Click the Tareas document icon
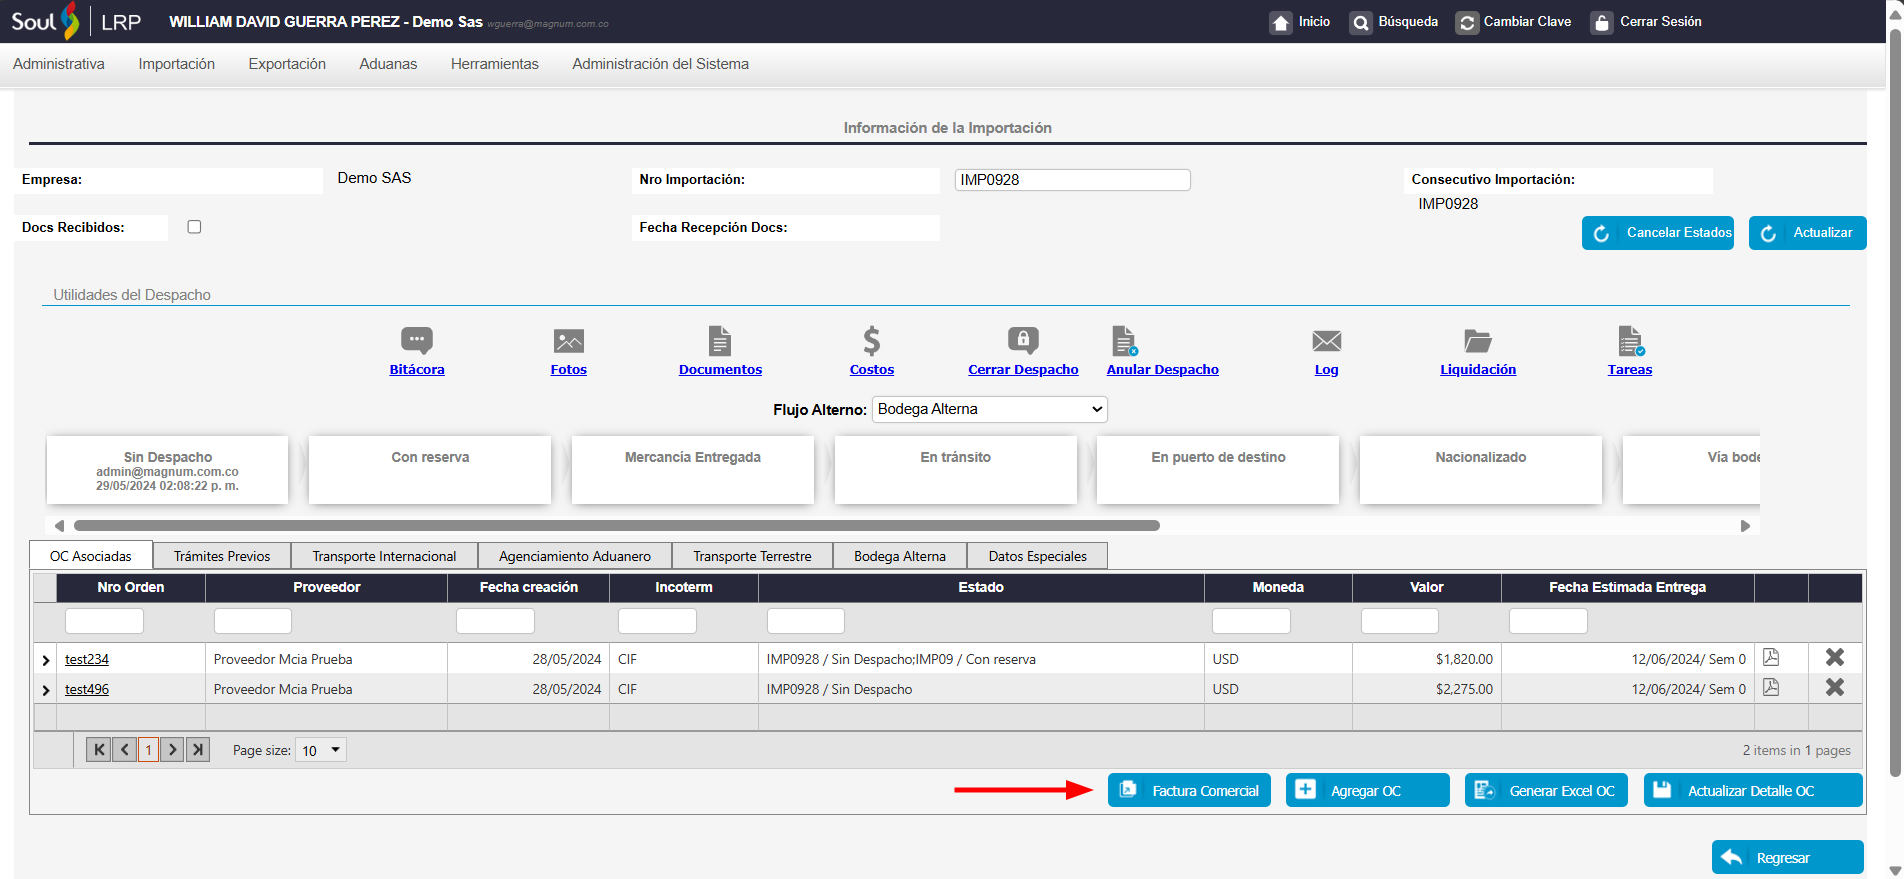Screen dimensions: 1904x879 [1630, 341]
